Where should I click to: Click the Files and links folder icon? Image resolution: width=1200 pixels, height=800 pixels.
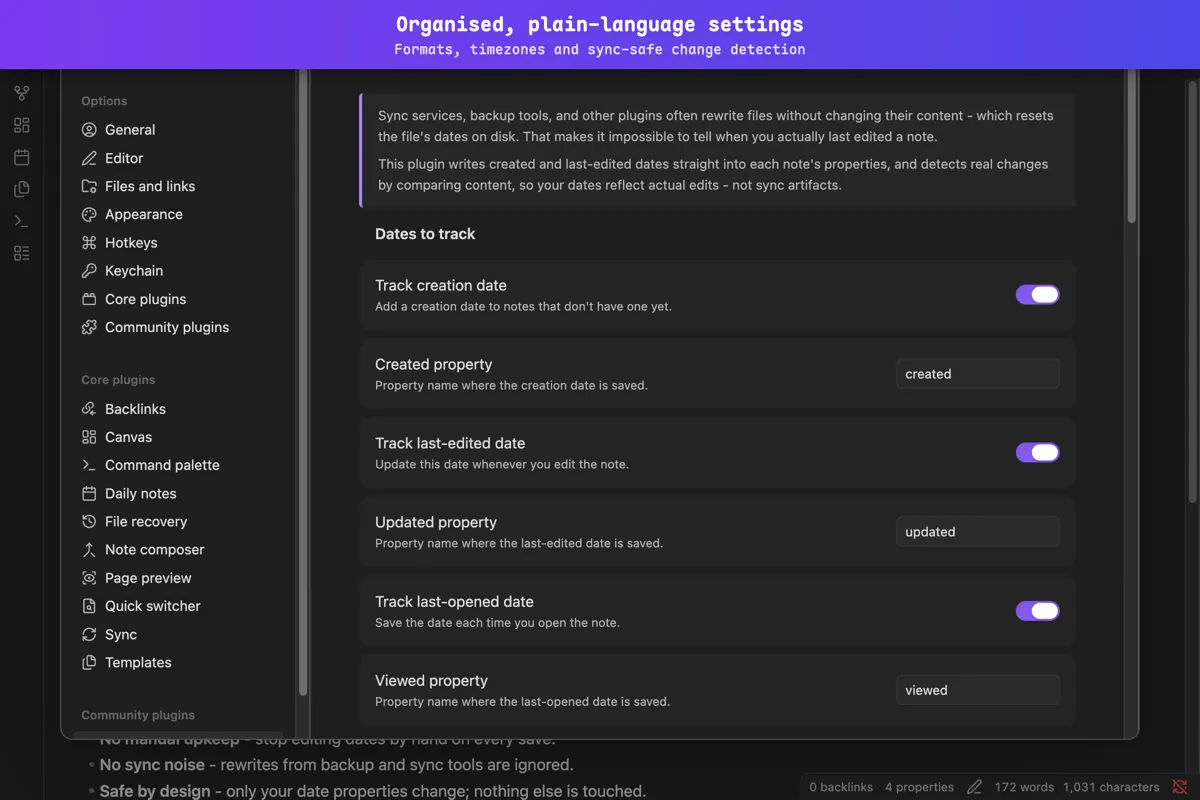coord(89,186)
